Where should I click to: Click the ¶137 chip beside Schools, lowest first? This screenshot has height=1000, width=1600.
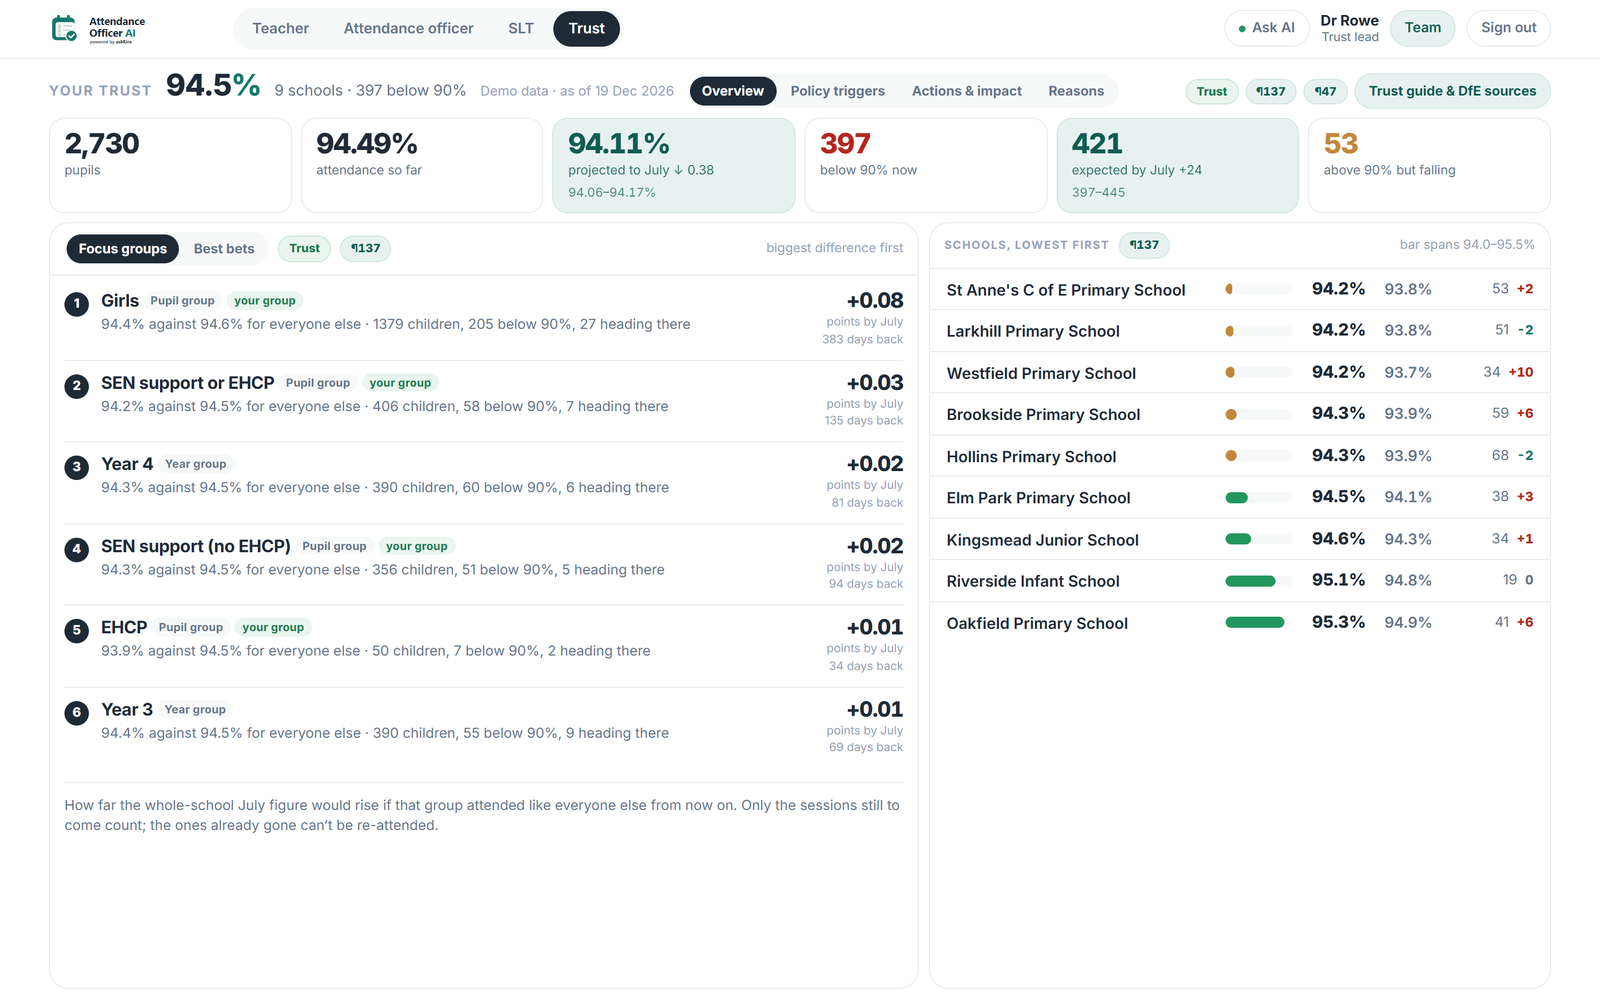[x=1144, y=245]
